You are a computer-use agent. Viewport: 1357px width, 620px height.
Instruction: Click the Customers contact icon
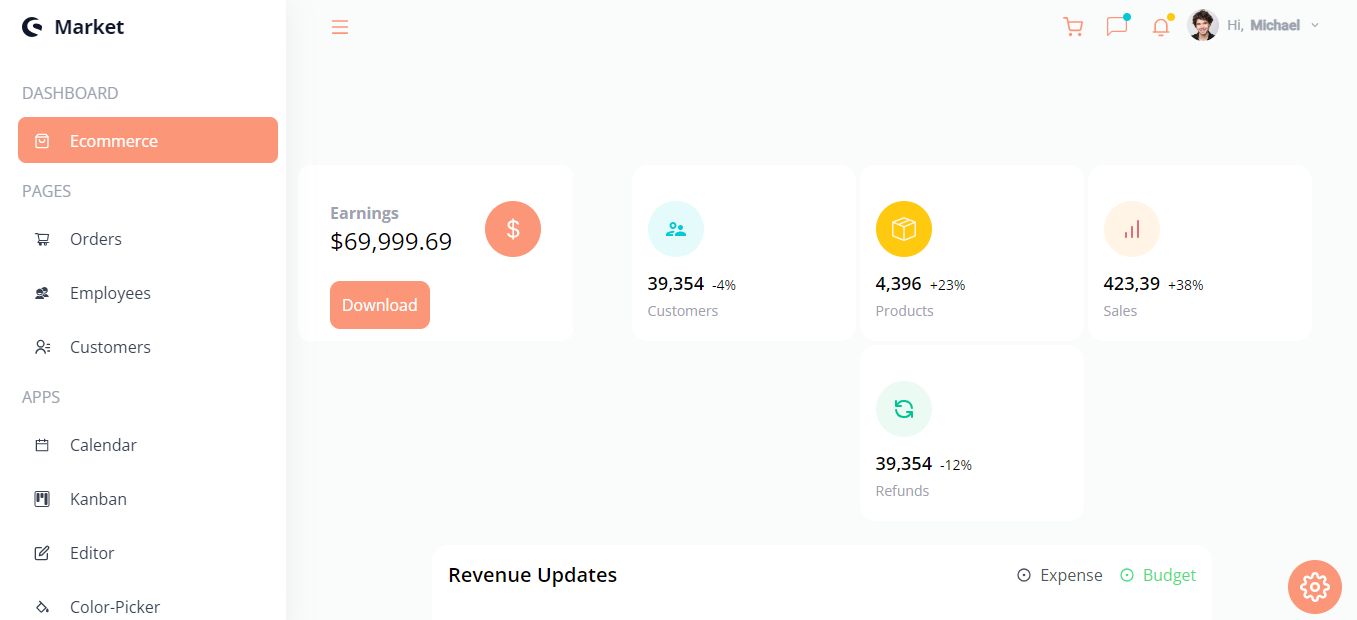pos(42,347)
